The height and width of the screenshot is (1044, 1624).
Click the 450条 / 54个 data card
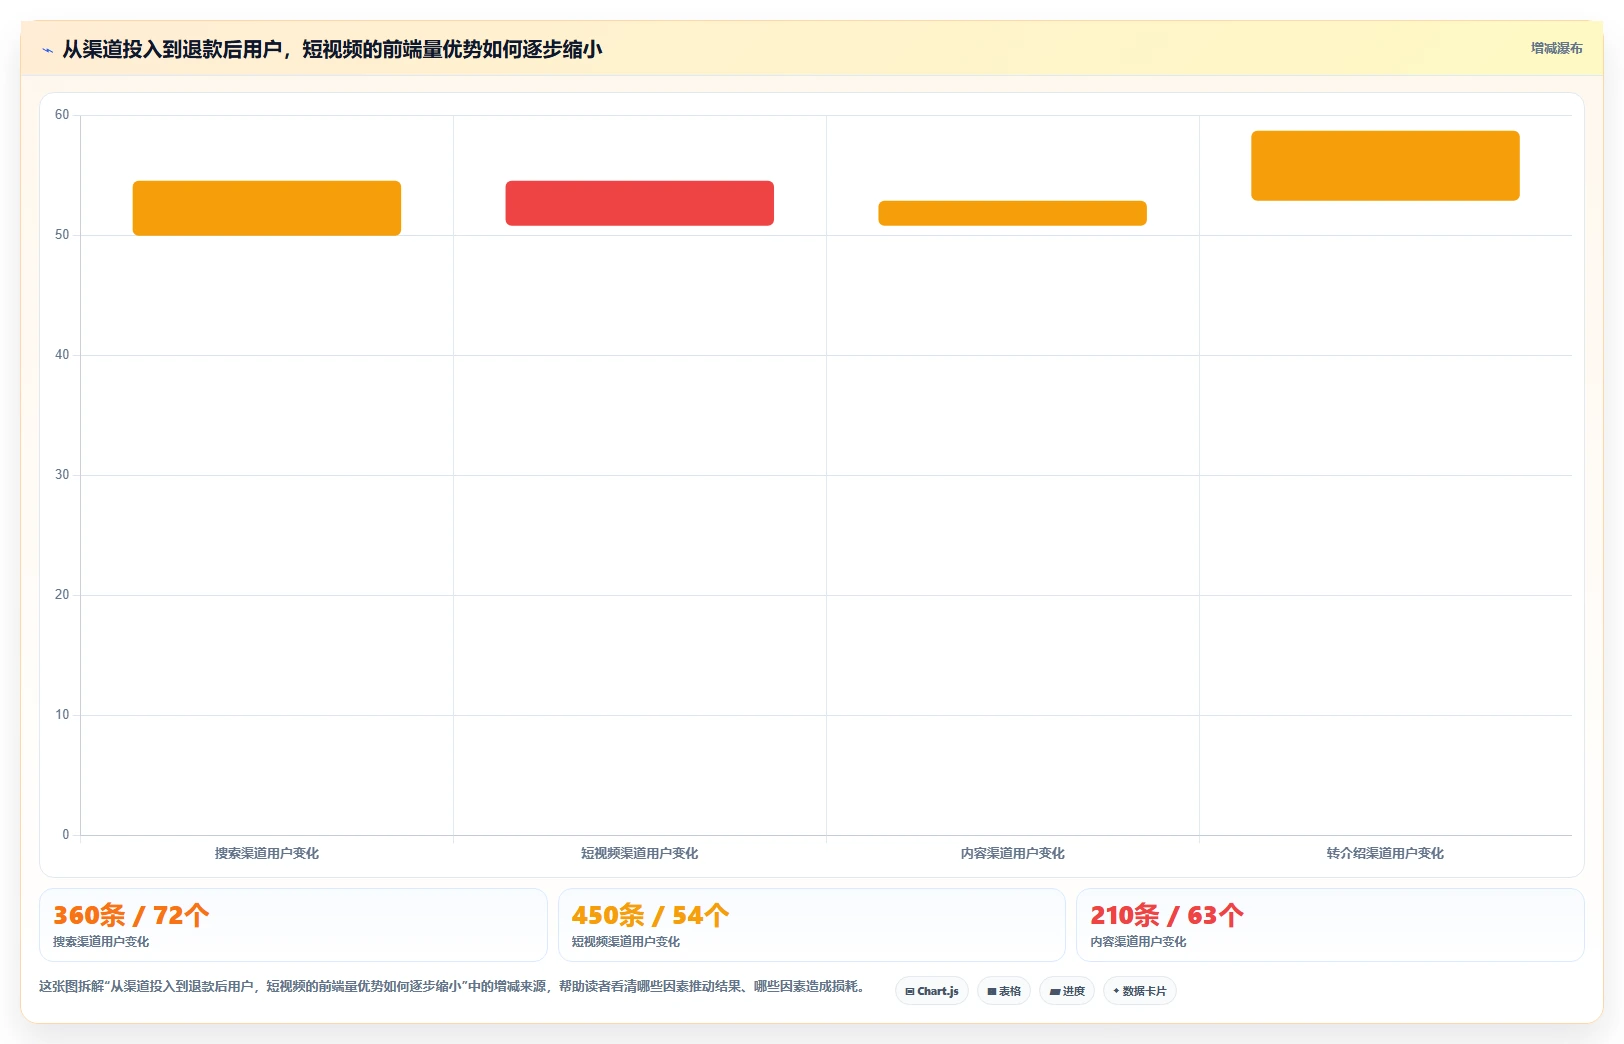812,925
